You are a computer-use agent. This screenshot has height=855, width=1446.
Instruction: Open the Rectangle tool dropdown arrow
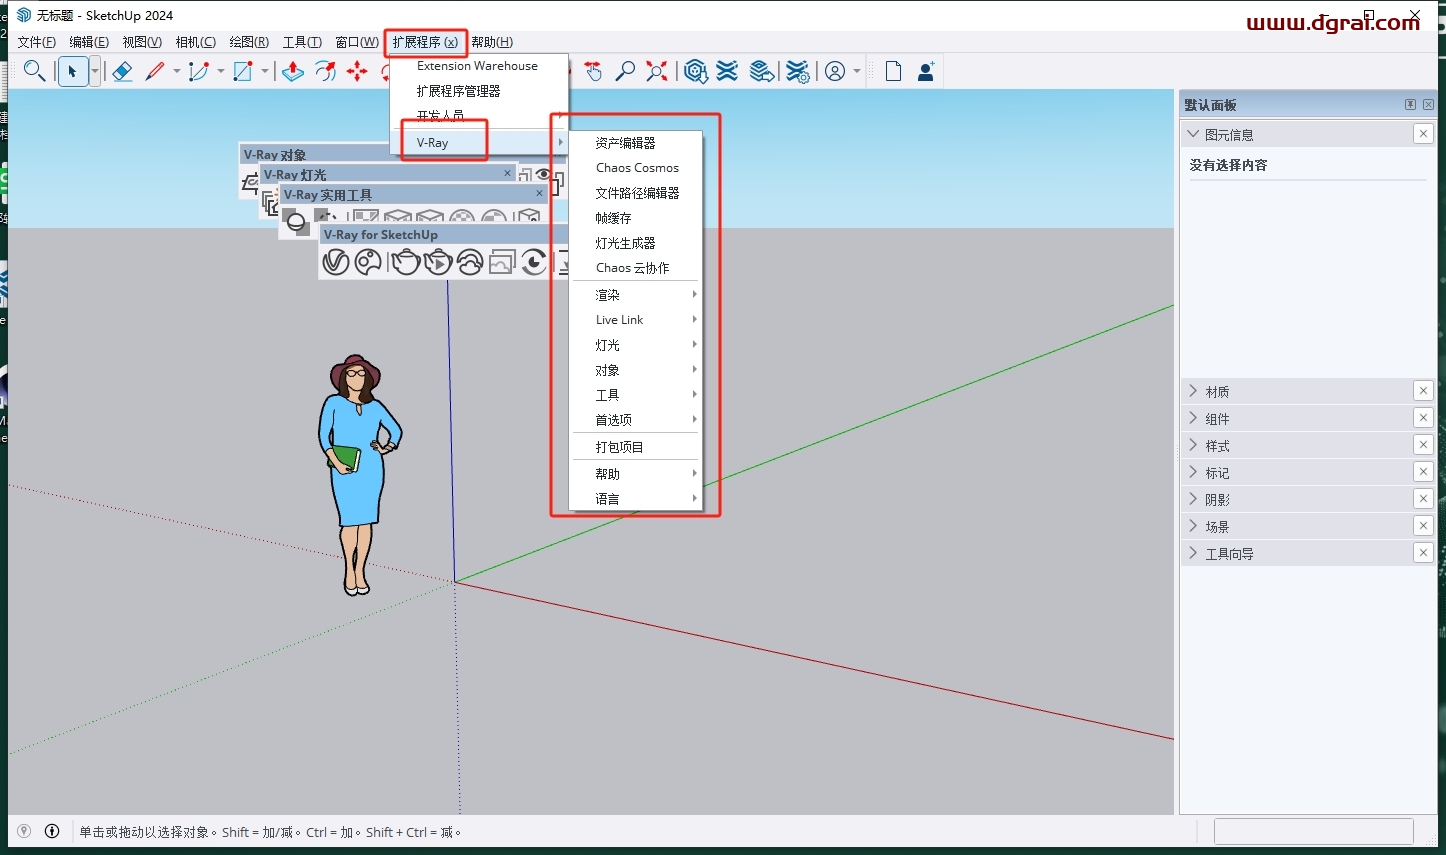pyautogui.click(x=265, y=71)
